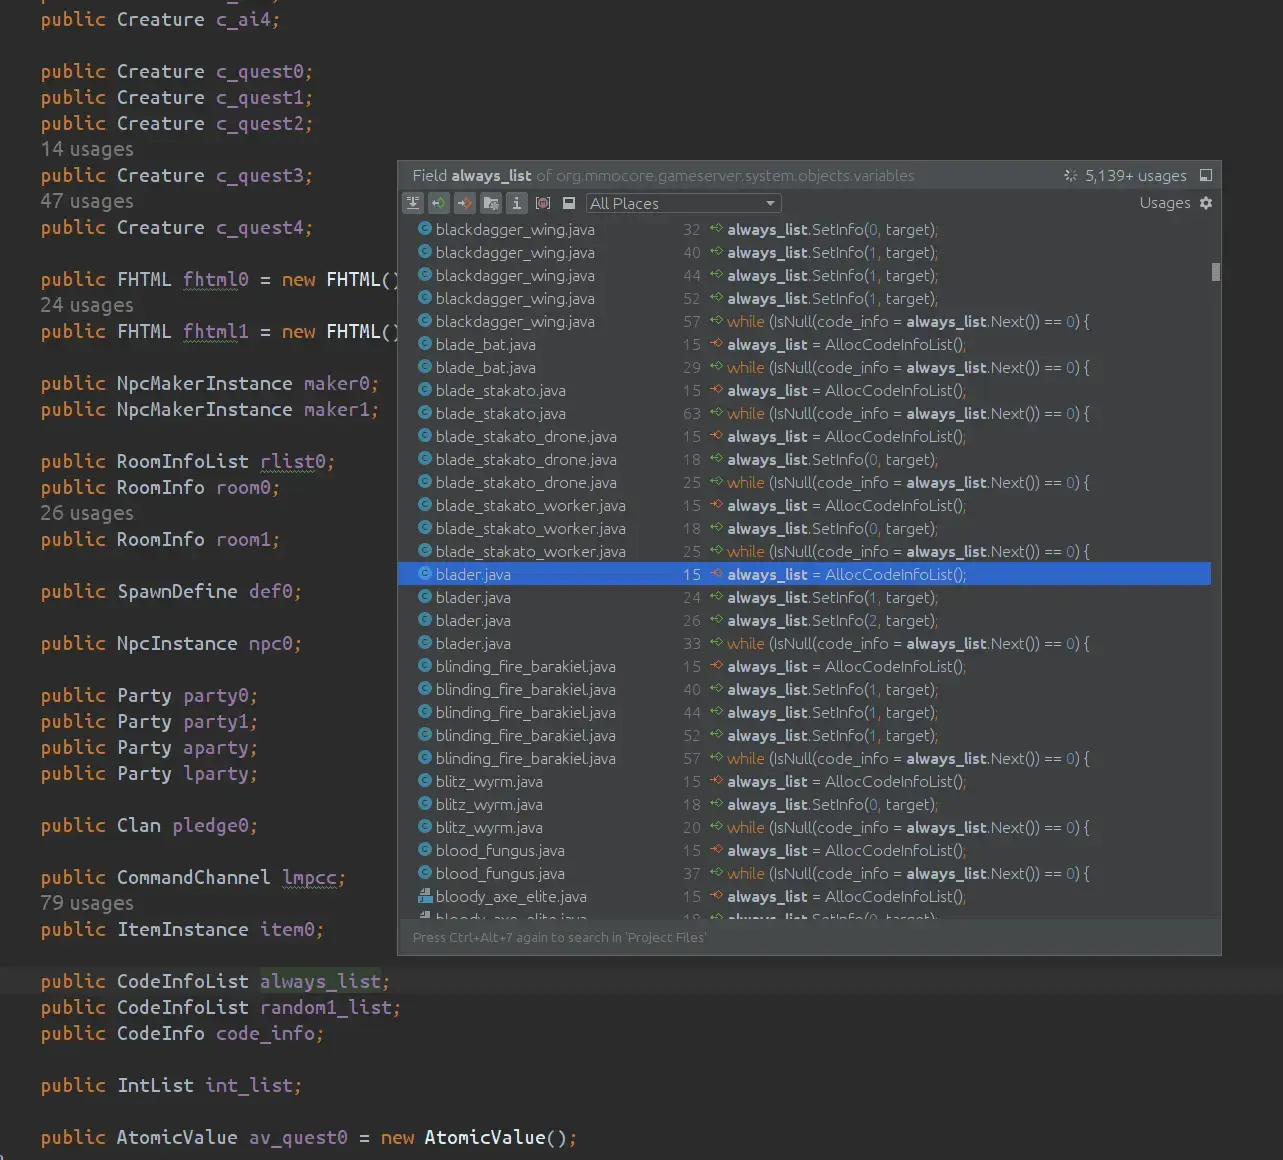Click the fhtml0 field name
The image size is (1283, 1160).
[216, 279]
